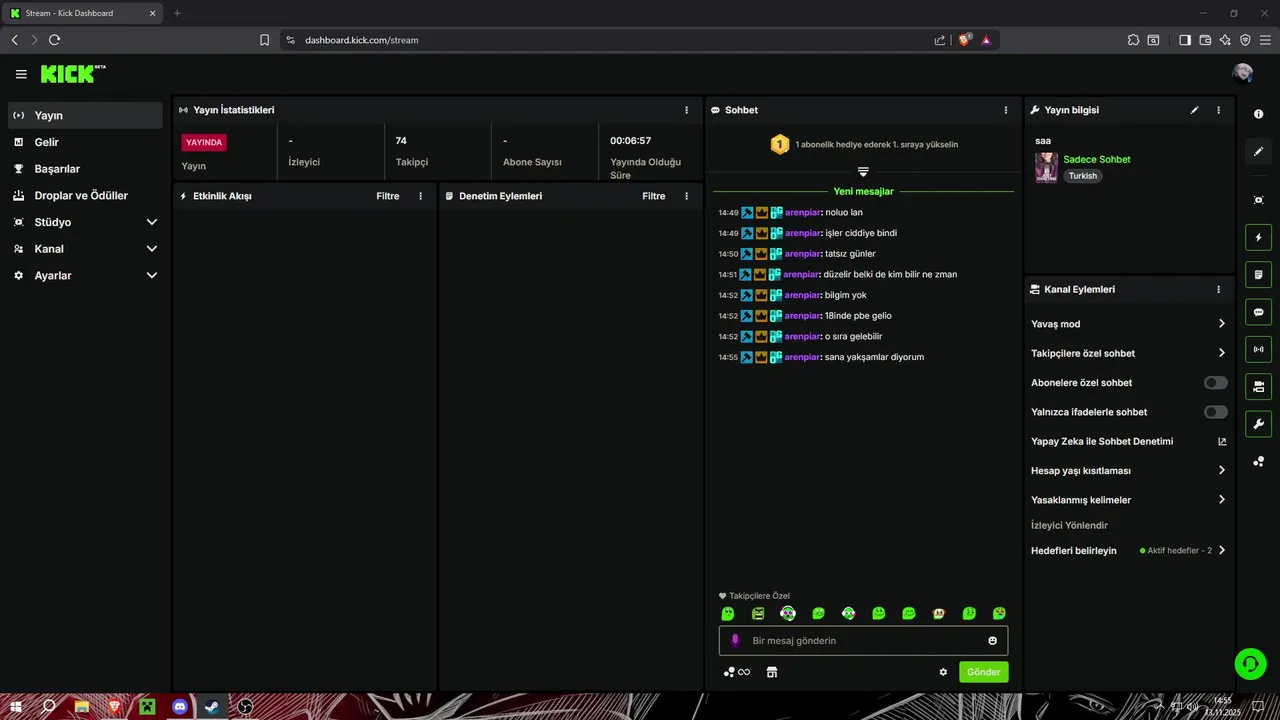Open Yayın bilgisi three-dot menu
This screenshot has width=1280, height=720.
(1218, 110)
